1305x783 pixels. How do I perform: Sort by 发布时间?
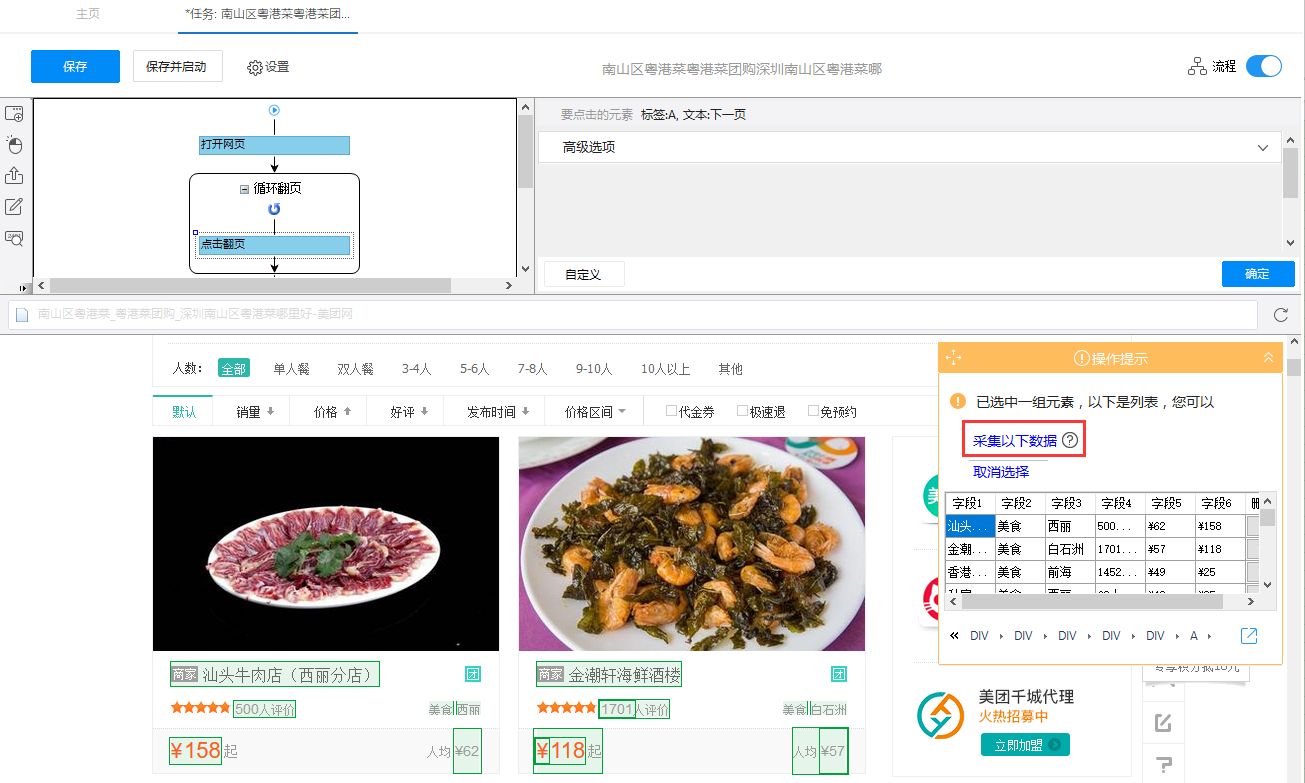tap(497, 411)
